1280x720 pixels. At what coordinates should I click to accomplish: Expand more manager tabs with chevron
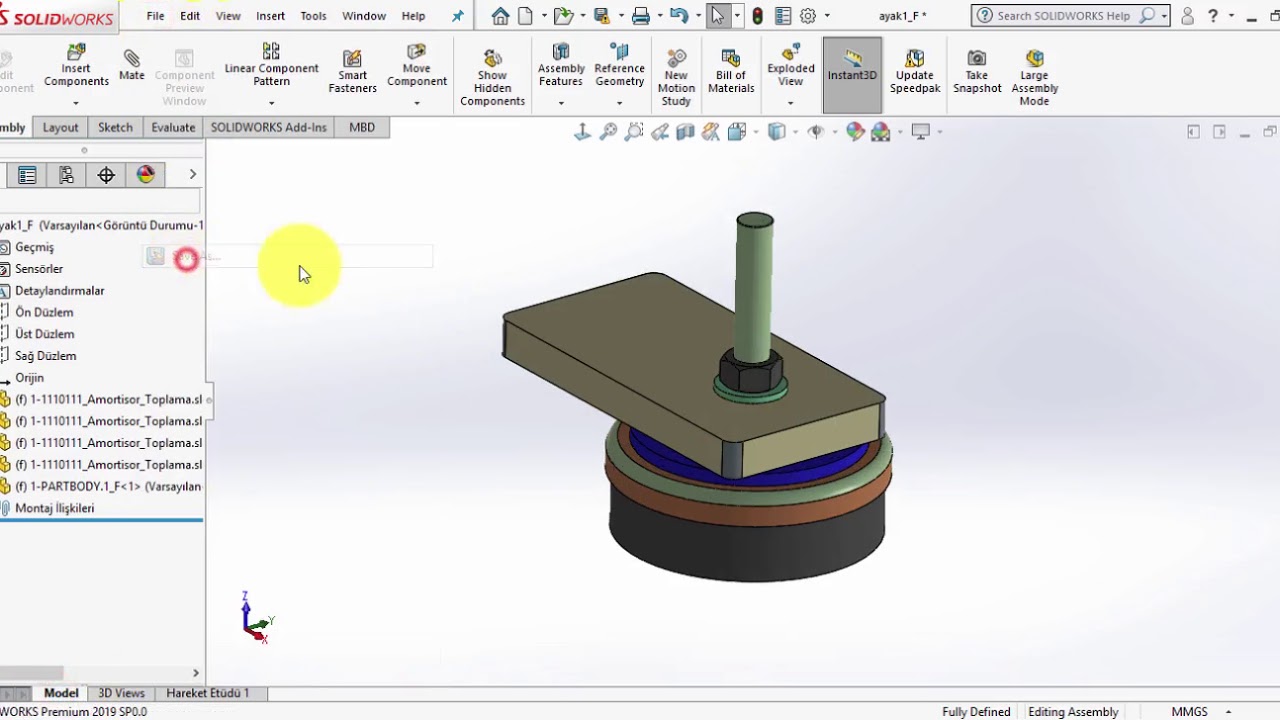click(x=193, y=175)
